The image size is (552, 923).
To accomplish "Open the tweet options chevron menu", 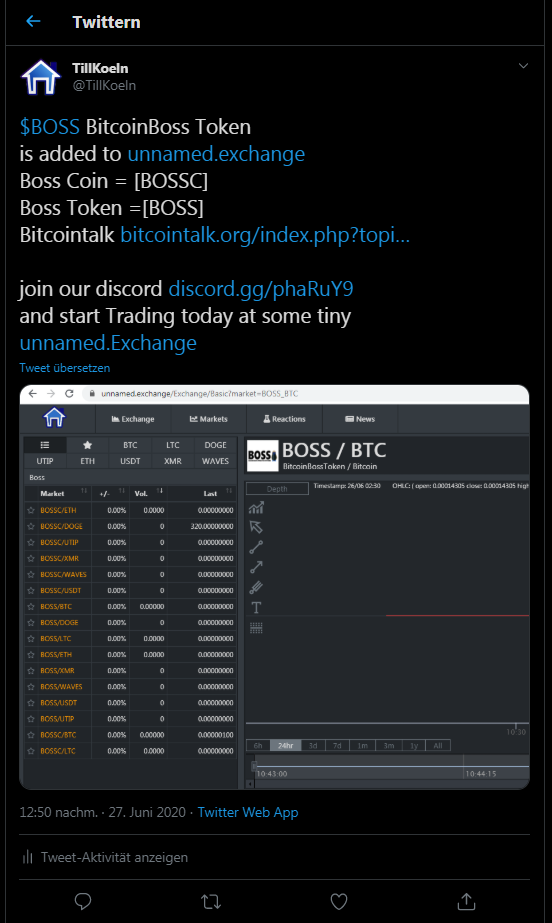I will pyautogui.click(x=523, y=66).
